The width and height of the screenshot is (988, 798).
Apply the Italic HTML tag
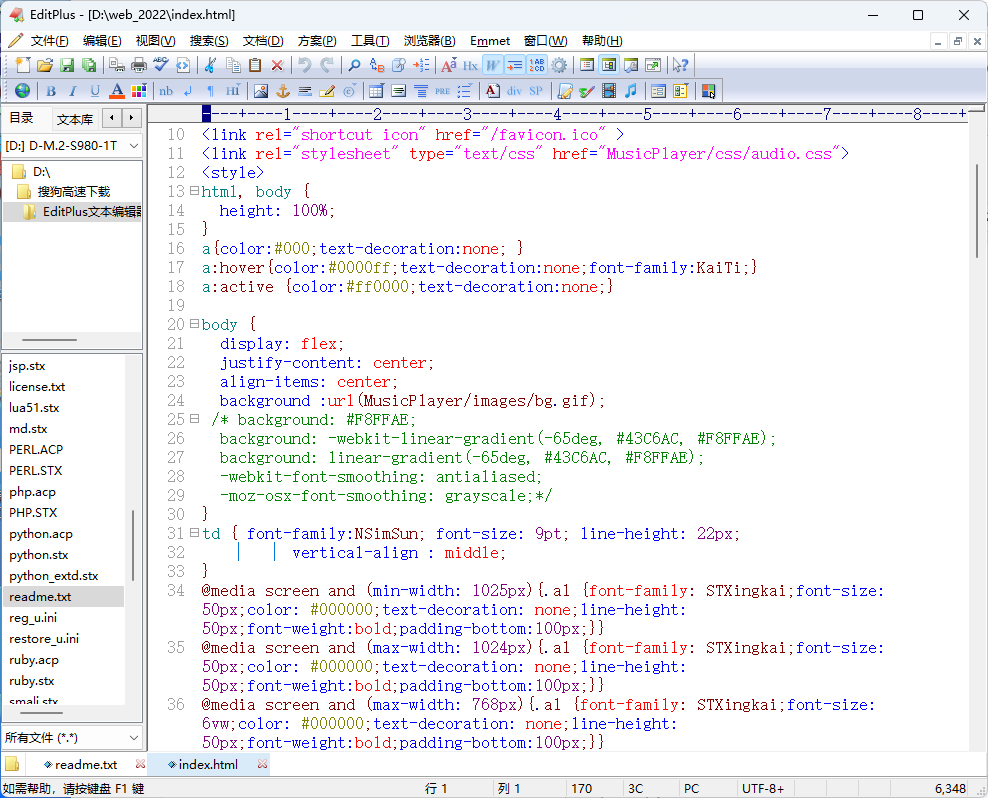coord(73,91)
